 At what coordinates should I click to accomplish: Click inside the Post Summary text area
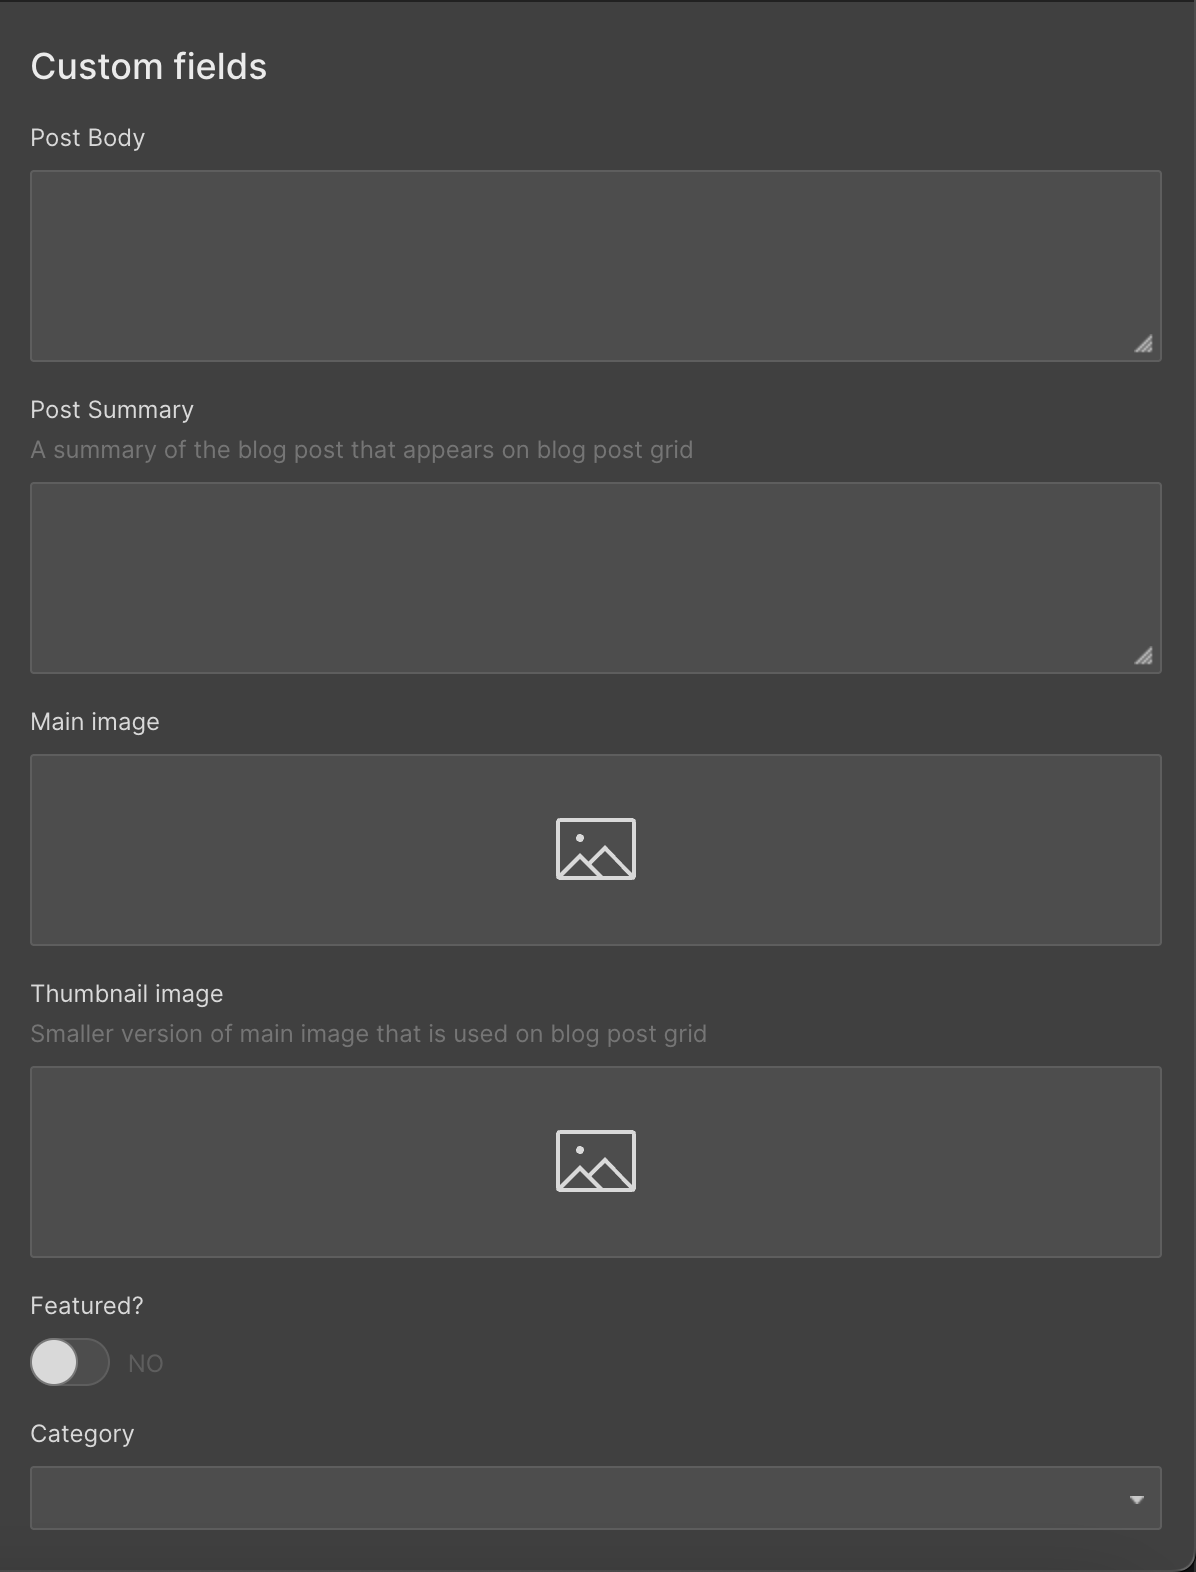[596, 578]
